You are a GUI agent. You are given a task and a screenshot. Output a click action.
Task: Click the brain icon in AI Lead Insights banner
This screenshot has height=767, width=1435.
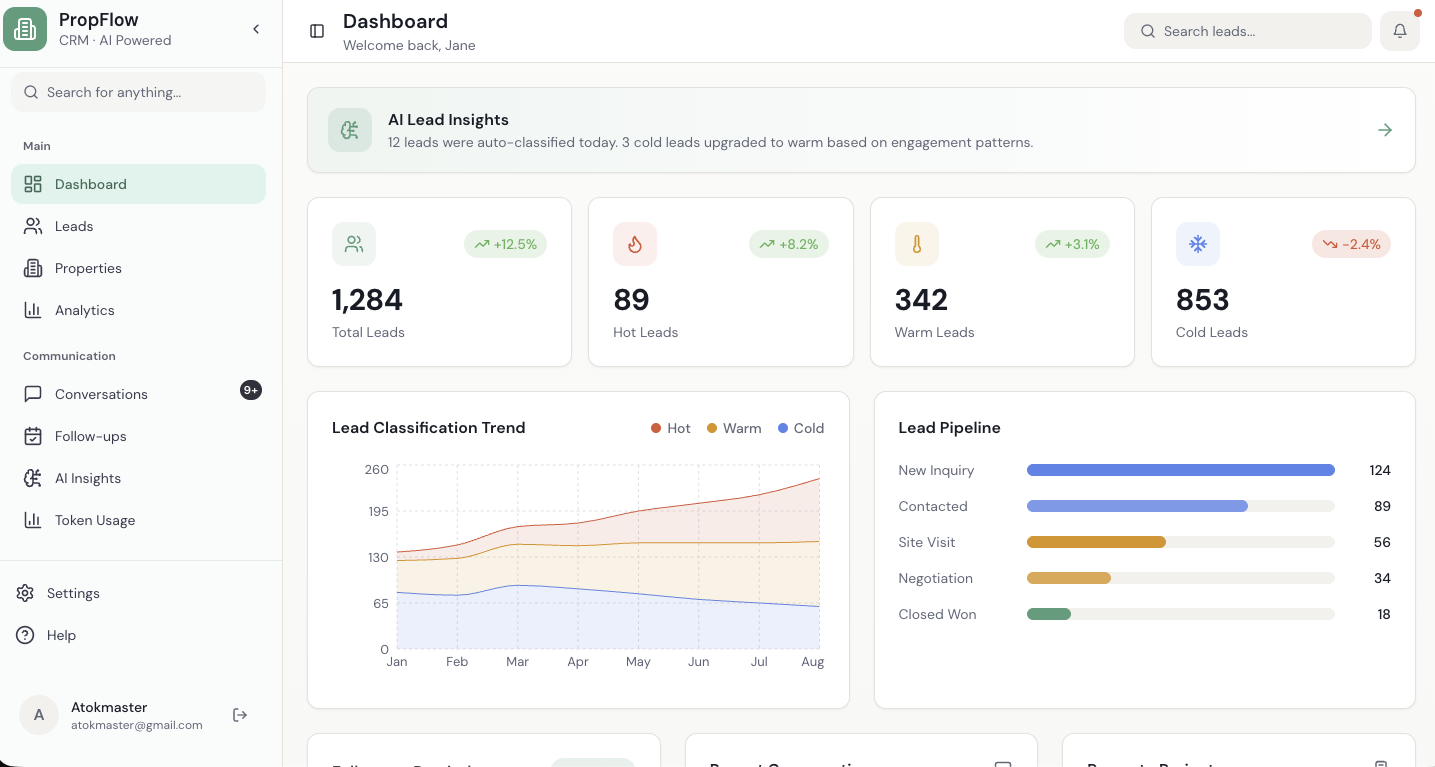pyautogui.click(x=350, y=130)
